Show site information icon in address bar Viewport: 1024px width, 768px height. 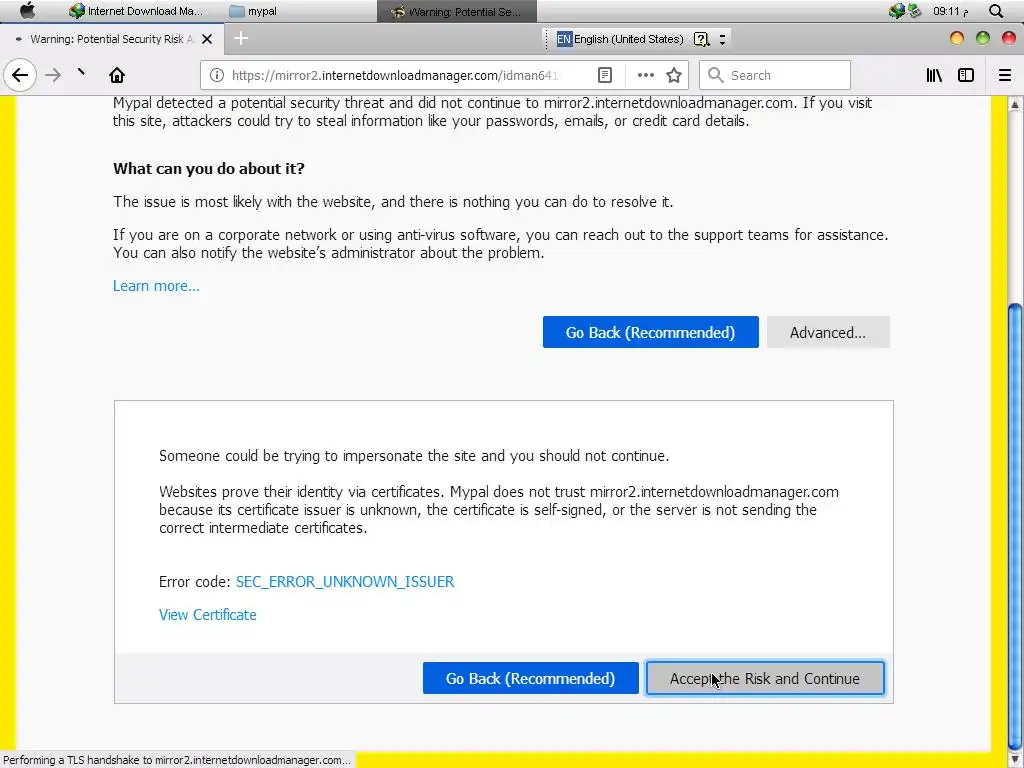217,75
